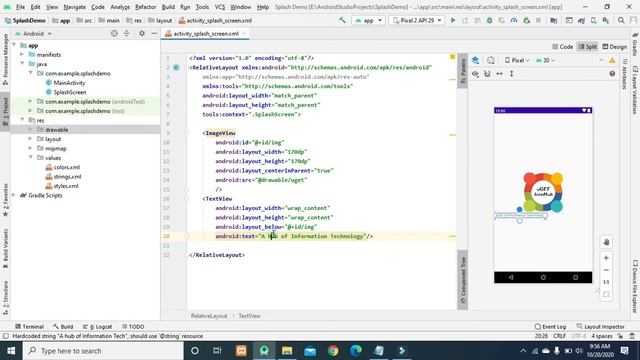Viewport: 640px width, 360px height.
Task: Click the collapse all icon in Project panel
Action: tap(127, 33)
